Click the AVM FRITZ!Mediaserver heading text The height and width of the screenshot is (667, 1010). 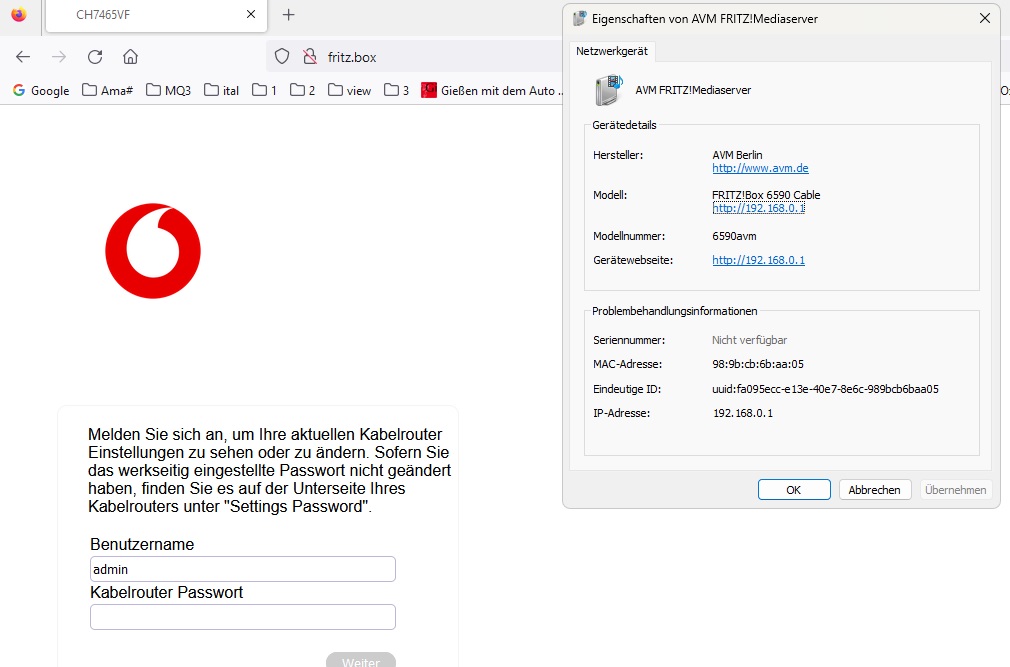(x=693, y=90)
